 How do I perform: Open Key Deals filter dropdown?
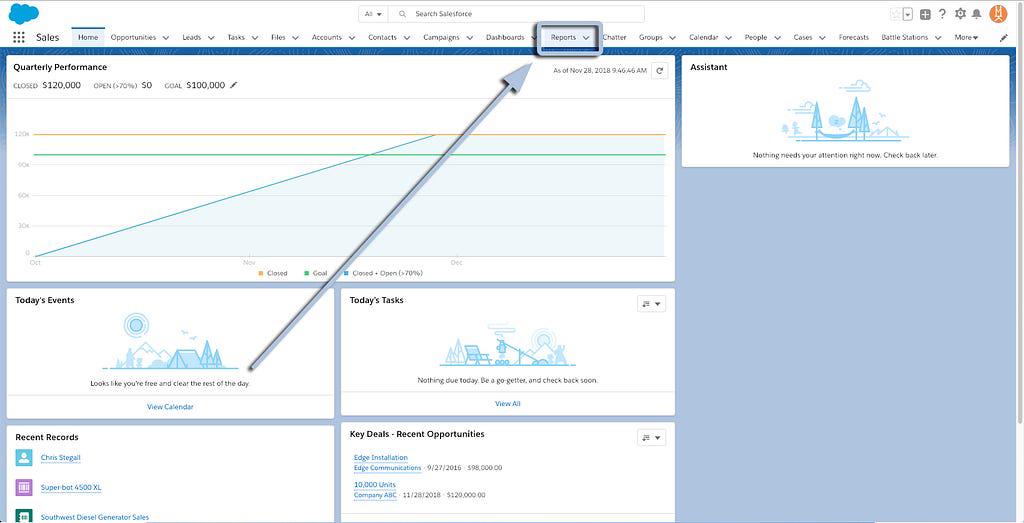point(651,437)
